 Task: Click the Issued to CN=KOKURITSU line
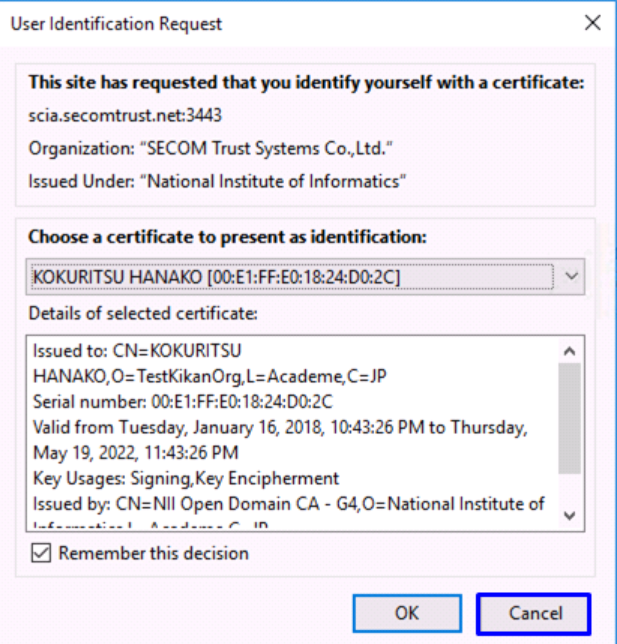click(137, 351)
